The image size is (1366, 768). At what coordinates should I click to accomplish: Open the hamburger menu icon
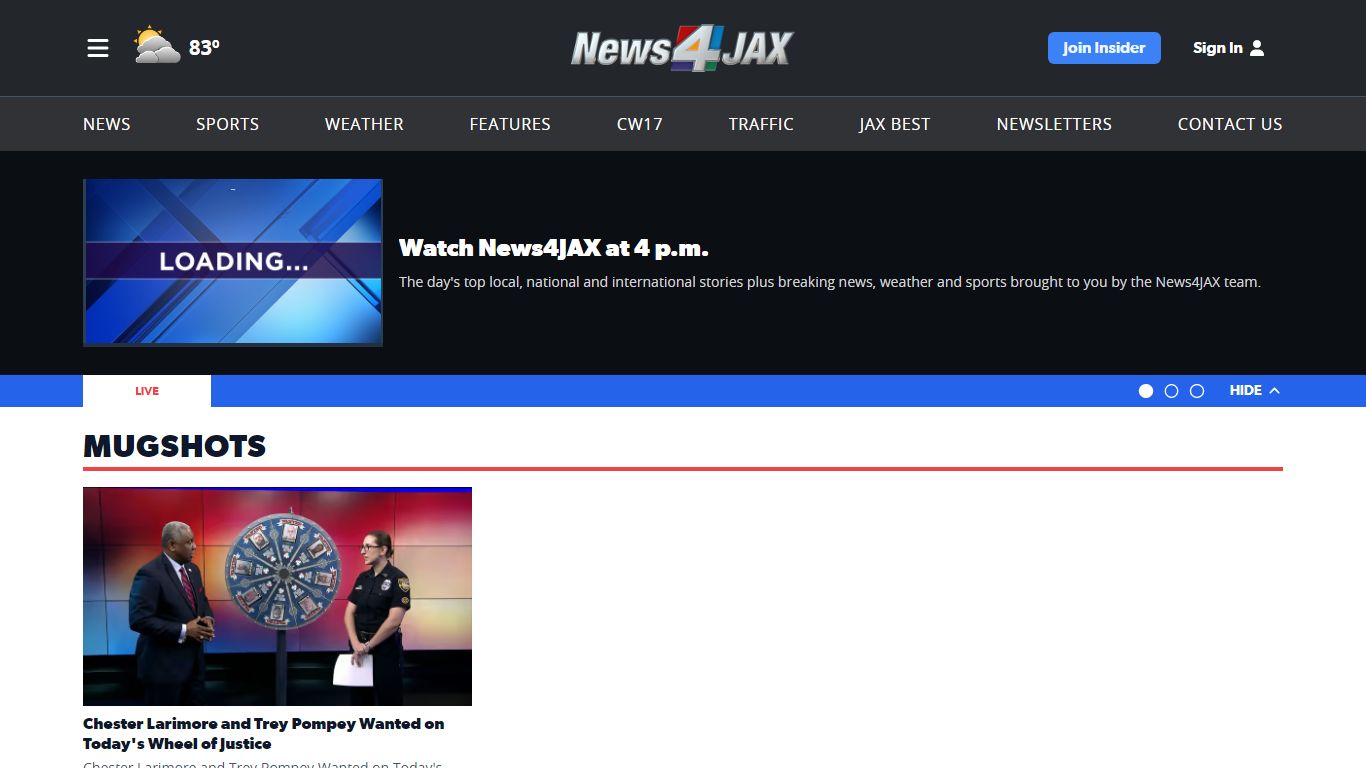point(97,48)
